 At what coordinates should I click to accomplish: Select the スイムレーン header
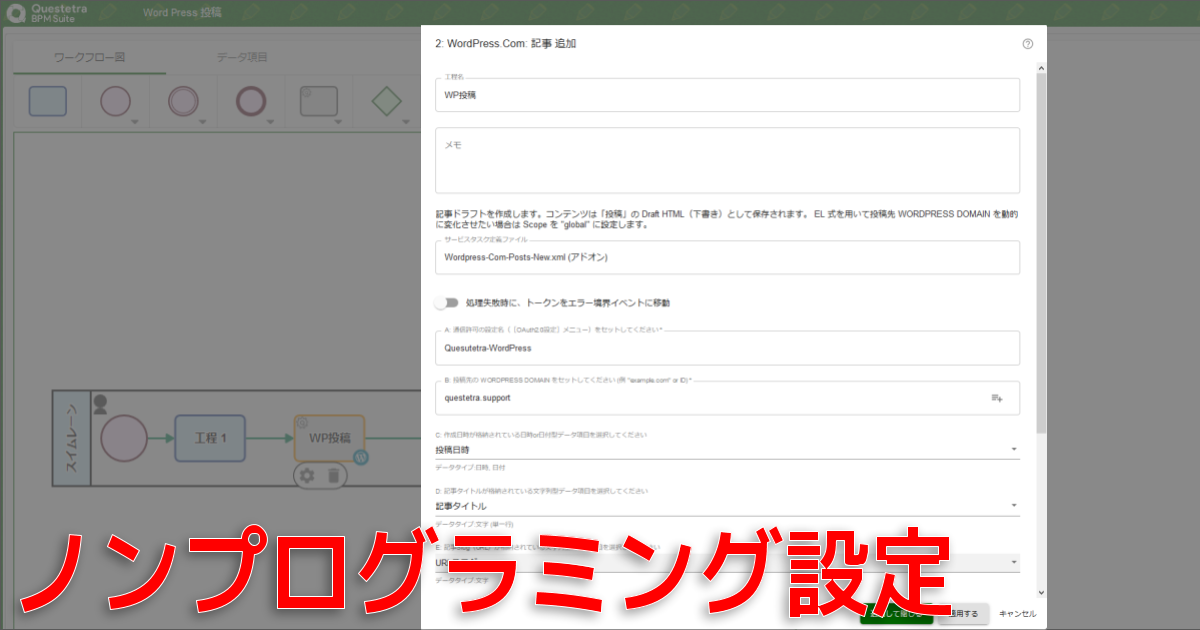(71, 438)
